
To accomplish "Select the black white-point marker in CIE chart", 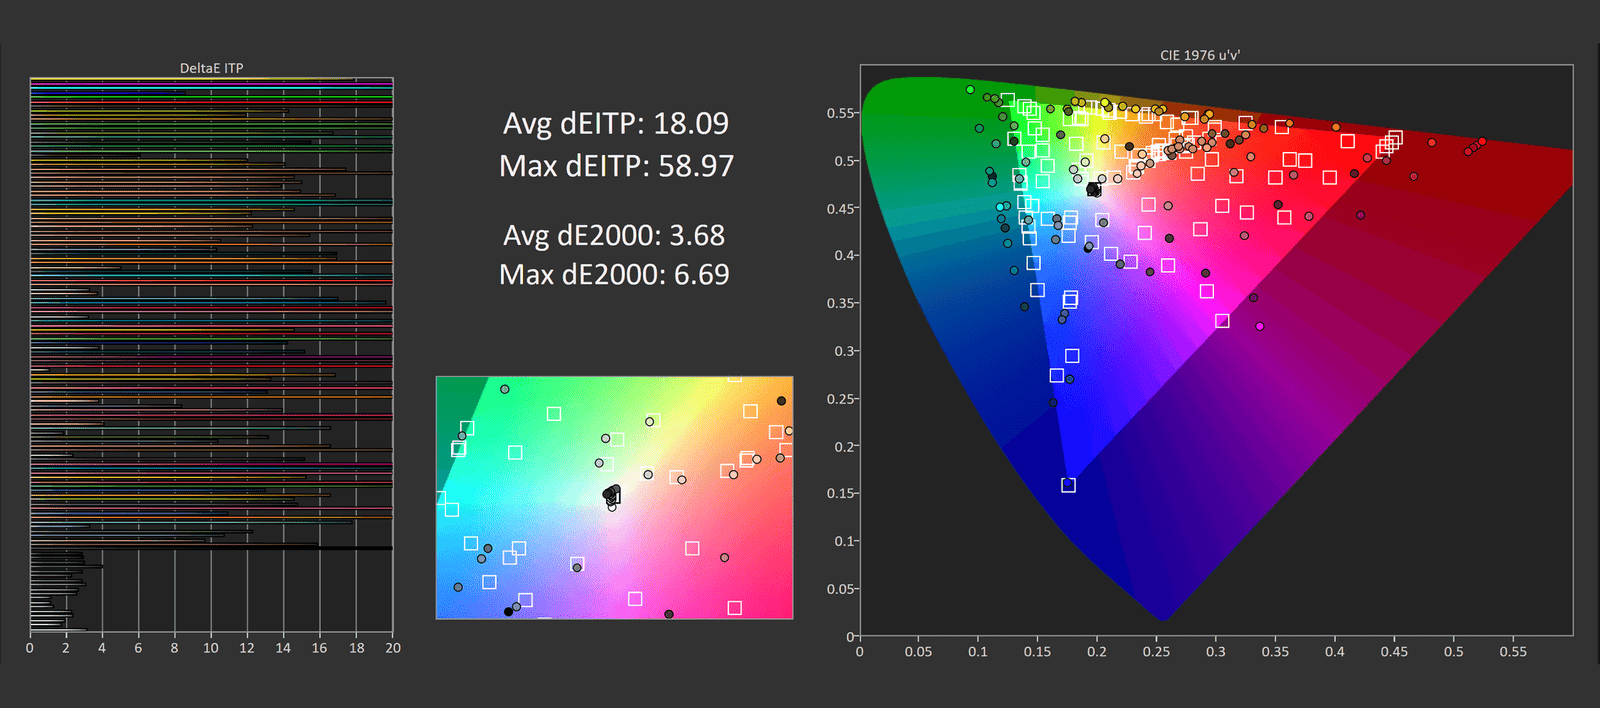I will coord(1093,189).
